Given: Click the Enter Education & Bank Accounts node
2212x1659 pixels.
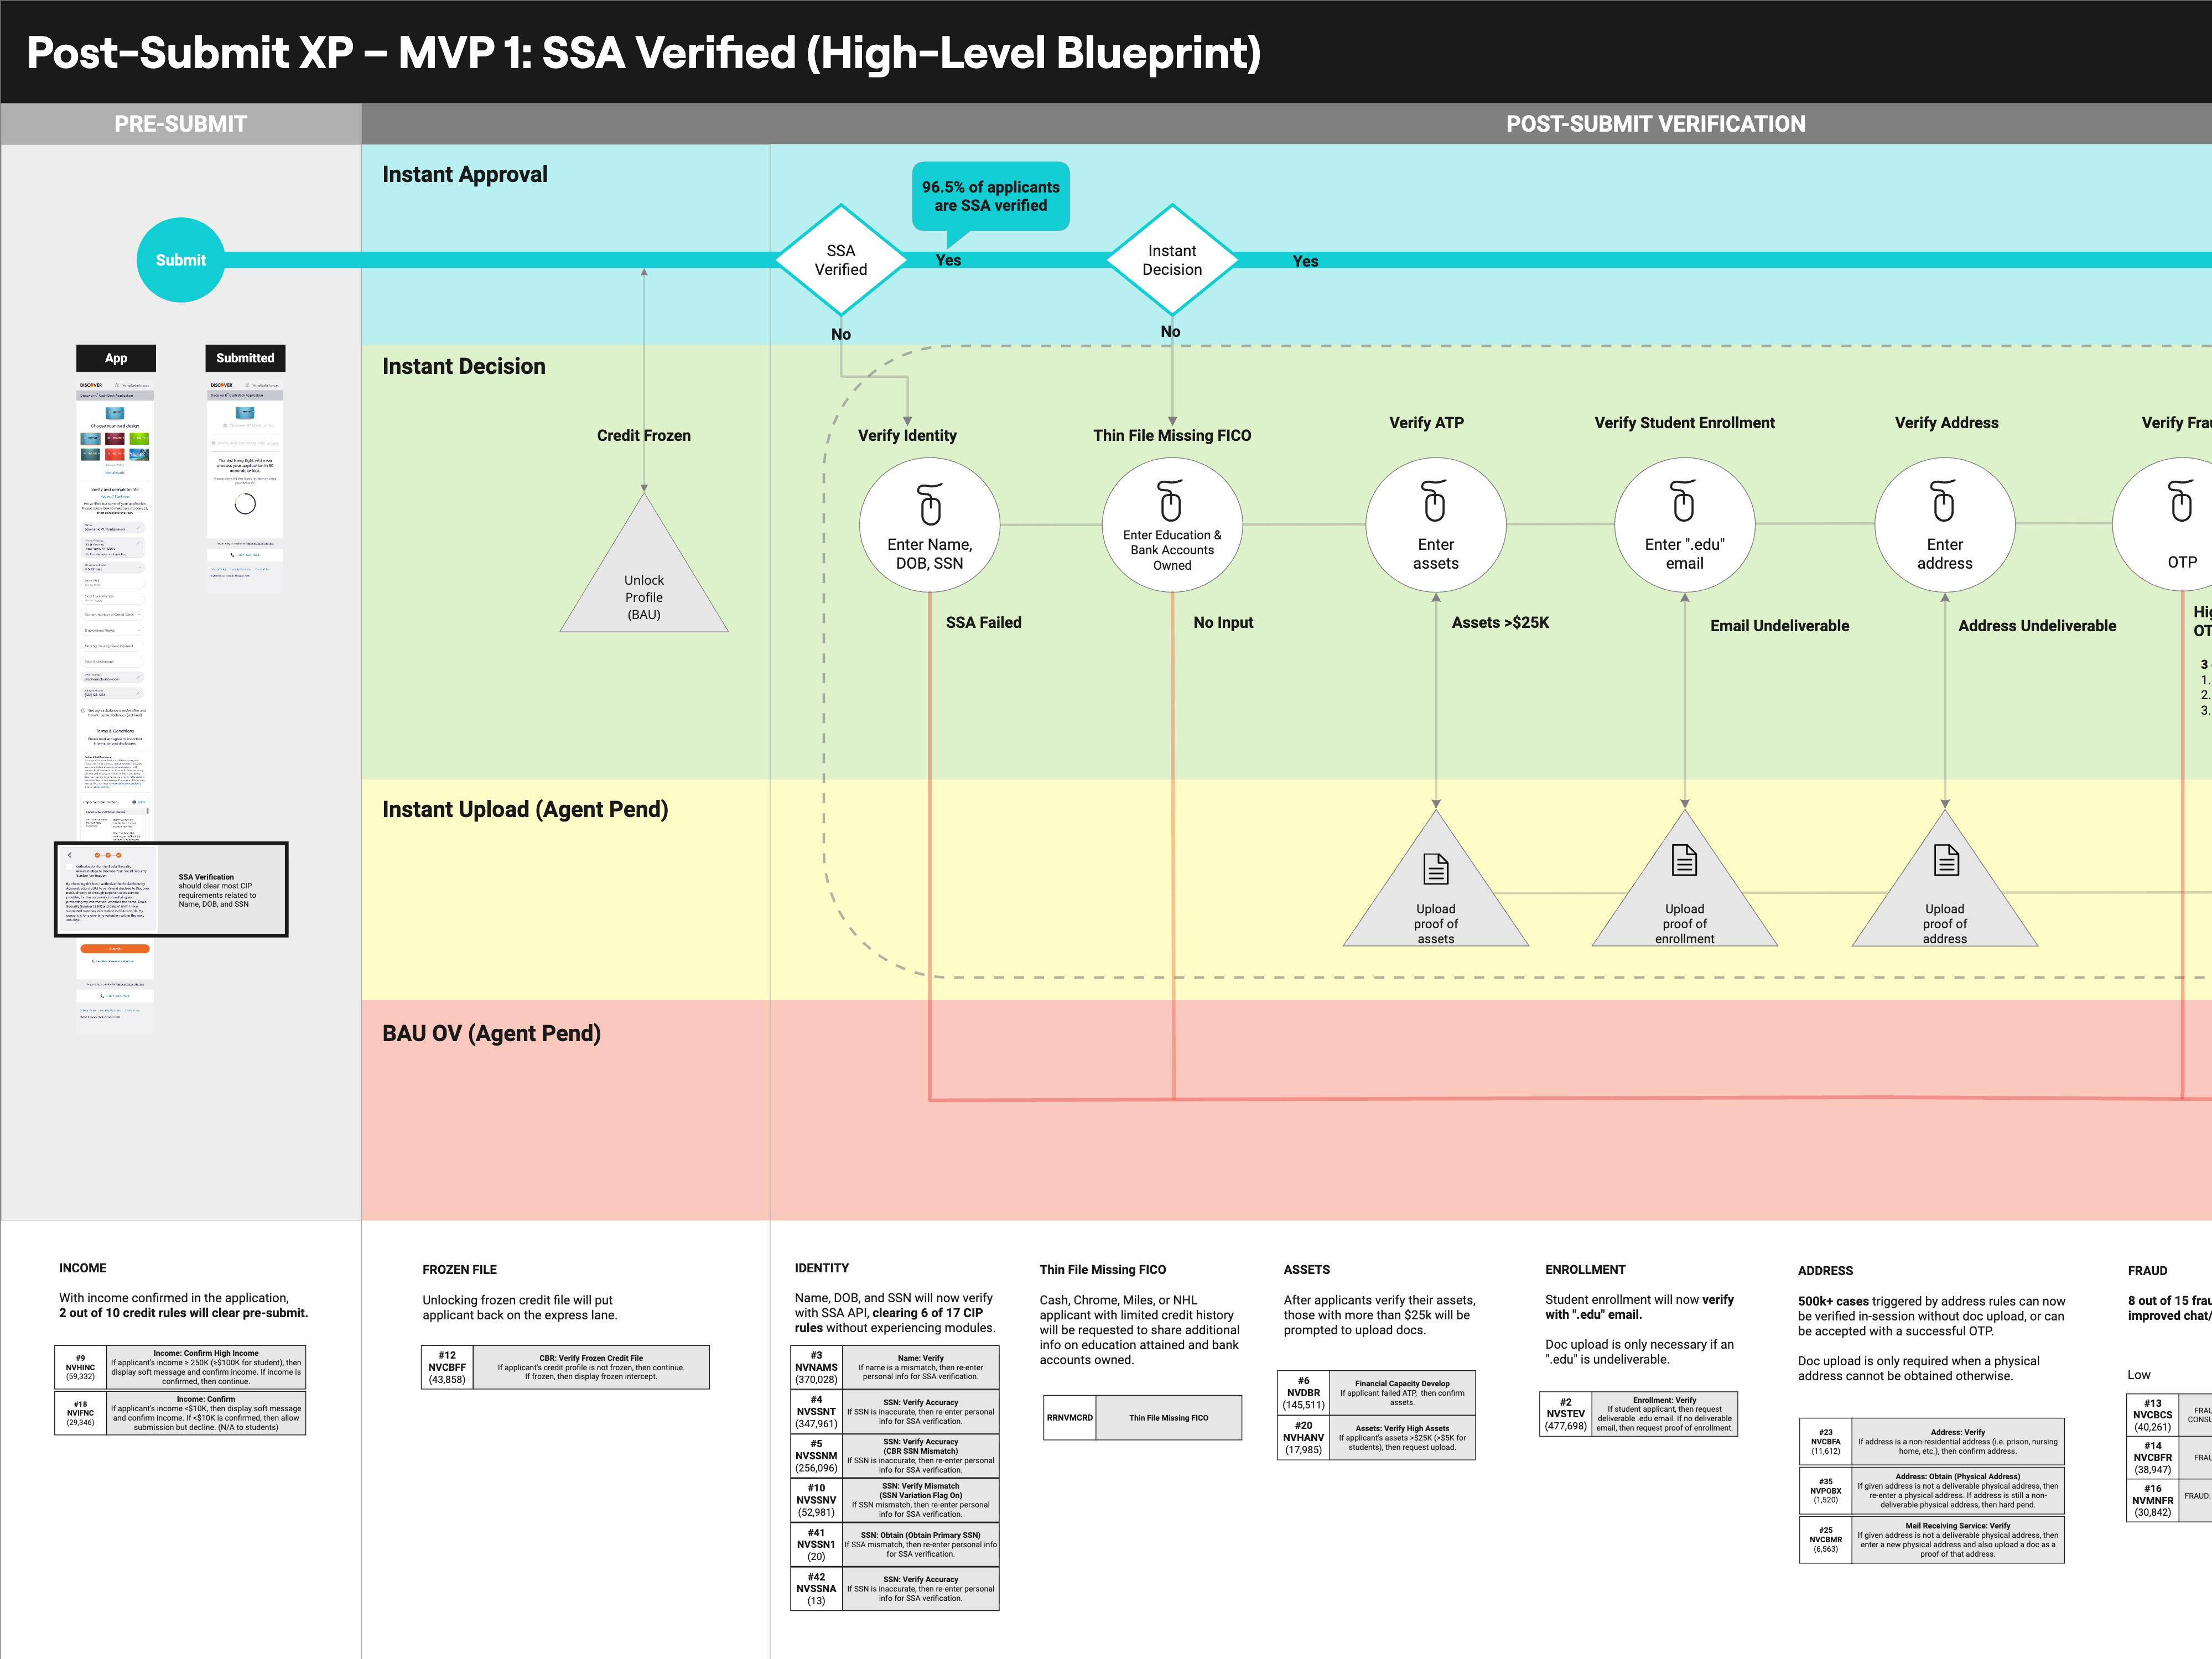Looking at the screenshot, I should click(1172, 526).
